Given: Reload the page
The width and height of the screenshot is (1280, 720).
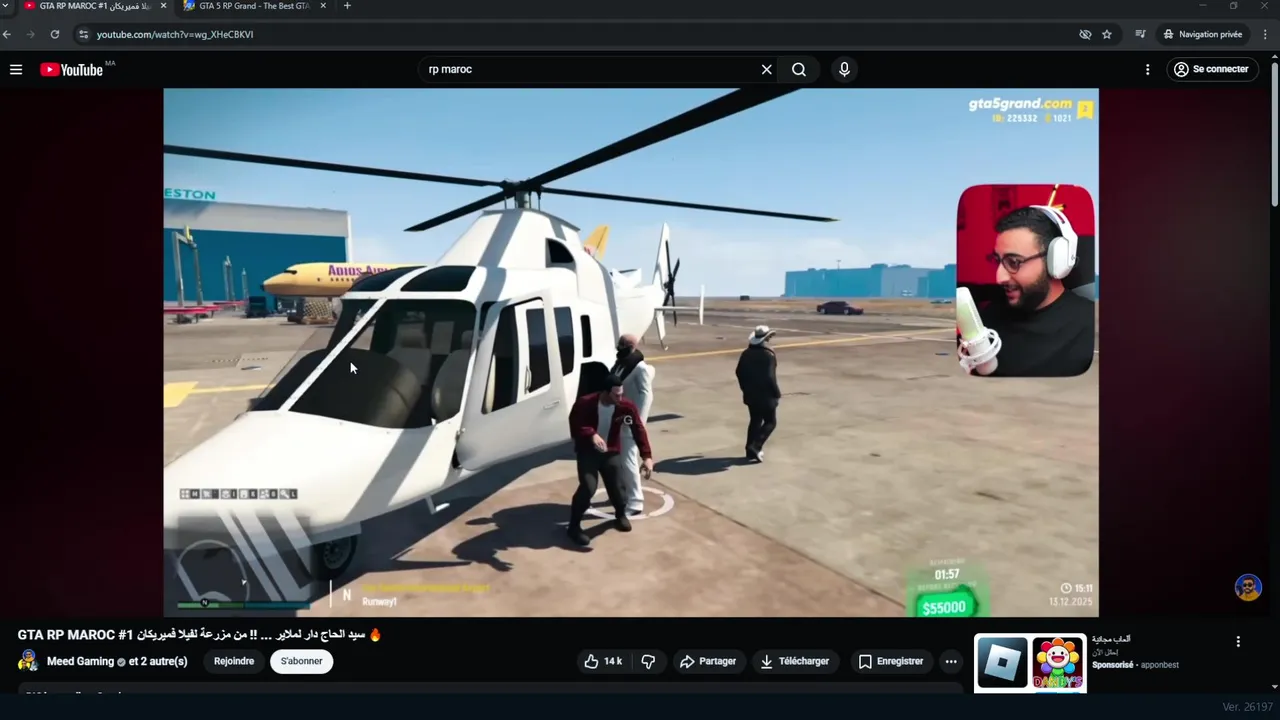Looking at the screenshot, I should click(55, 34).
